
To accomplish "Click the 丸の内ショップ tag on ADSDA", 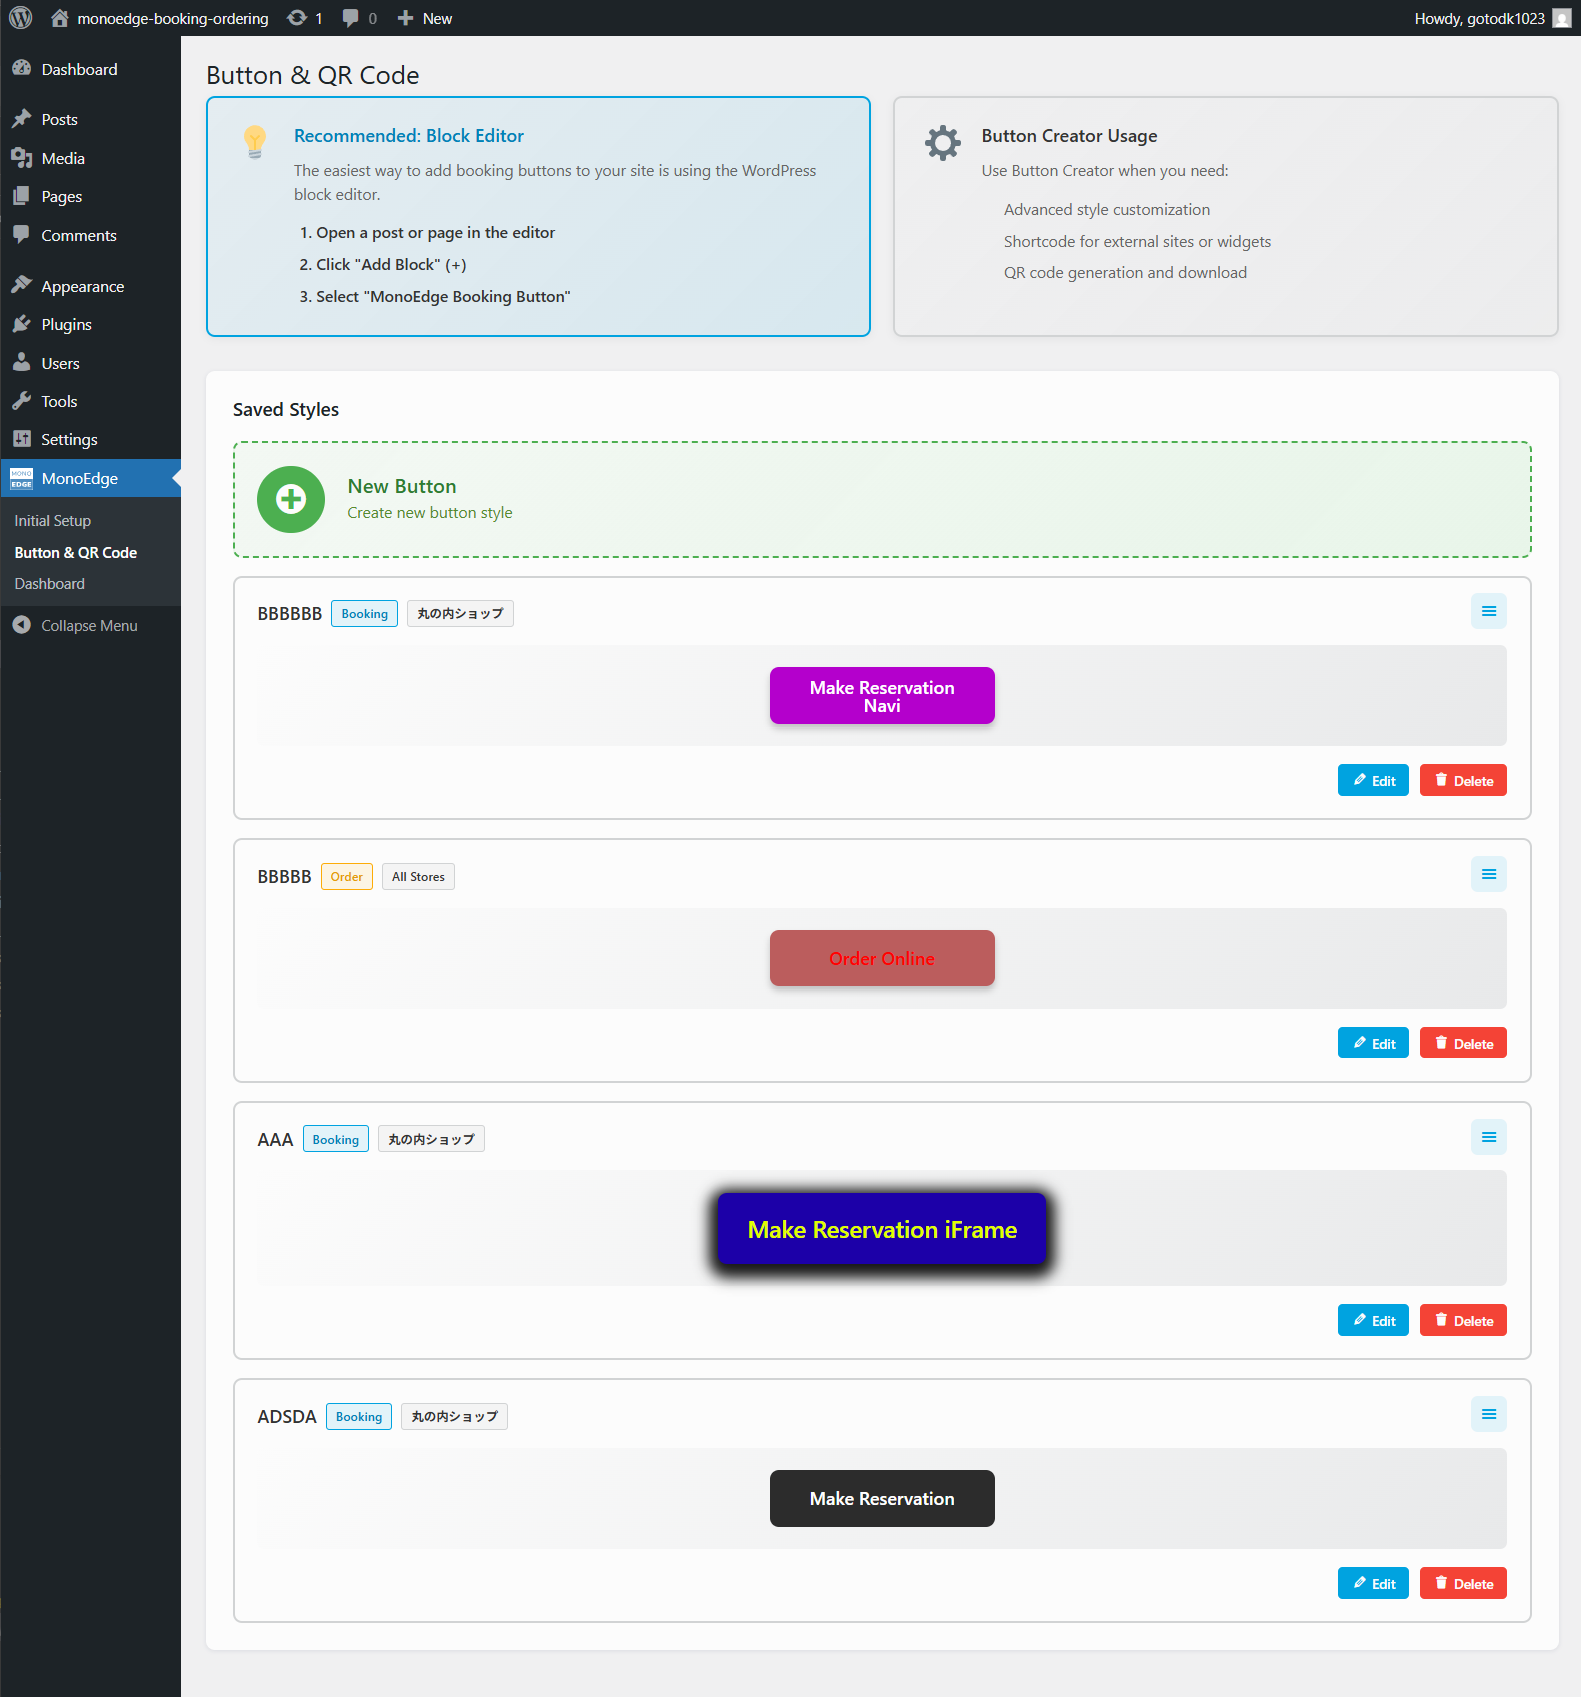I will tap(454, 1416).
